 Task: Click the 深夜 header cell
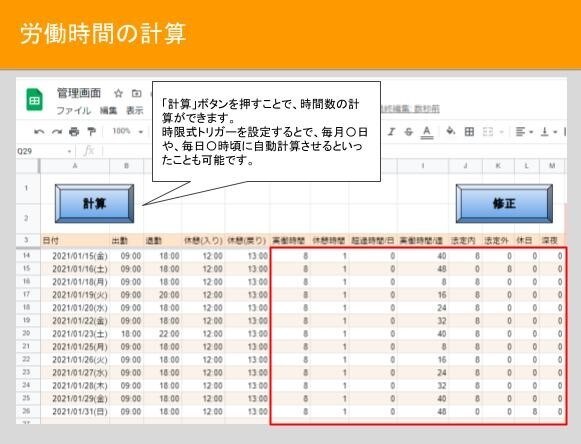coord(552,241)
